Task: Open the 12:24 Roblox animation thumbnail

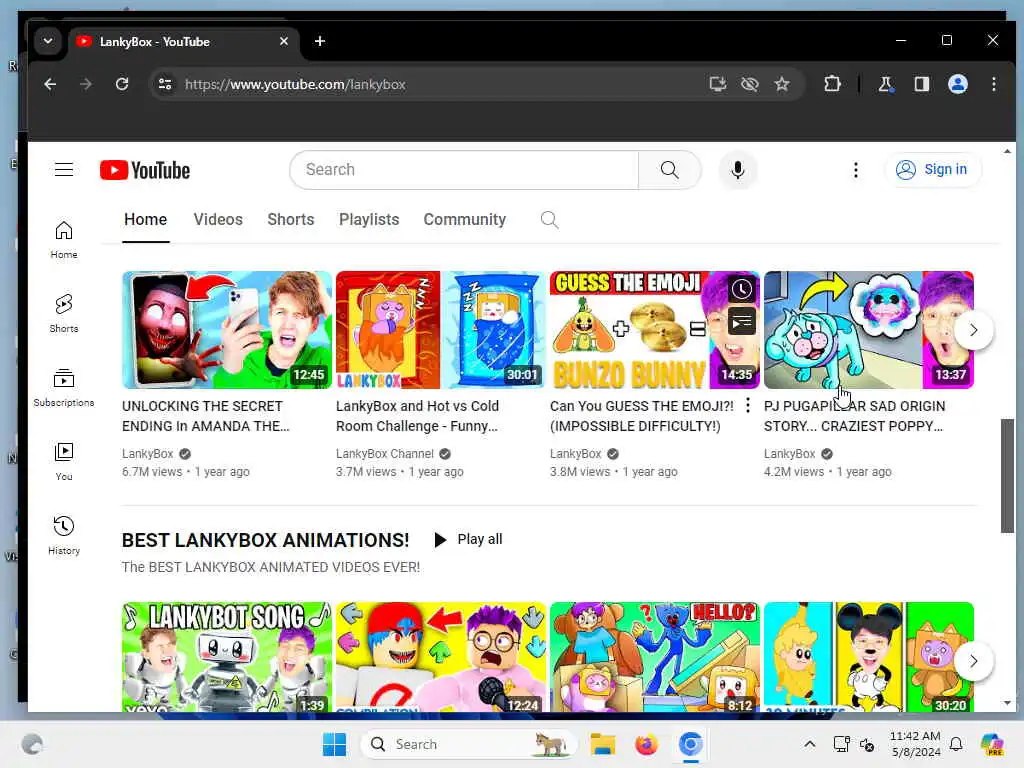Action: [x=441, y=657]
